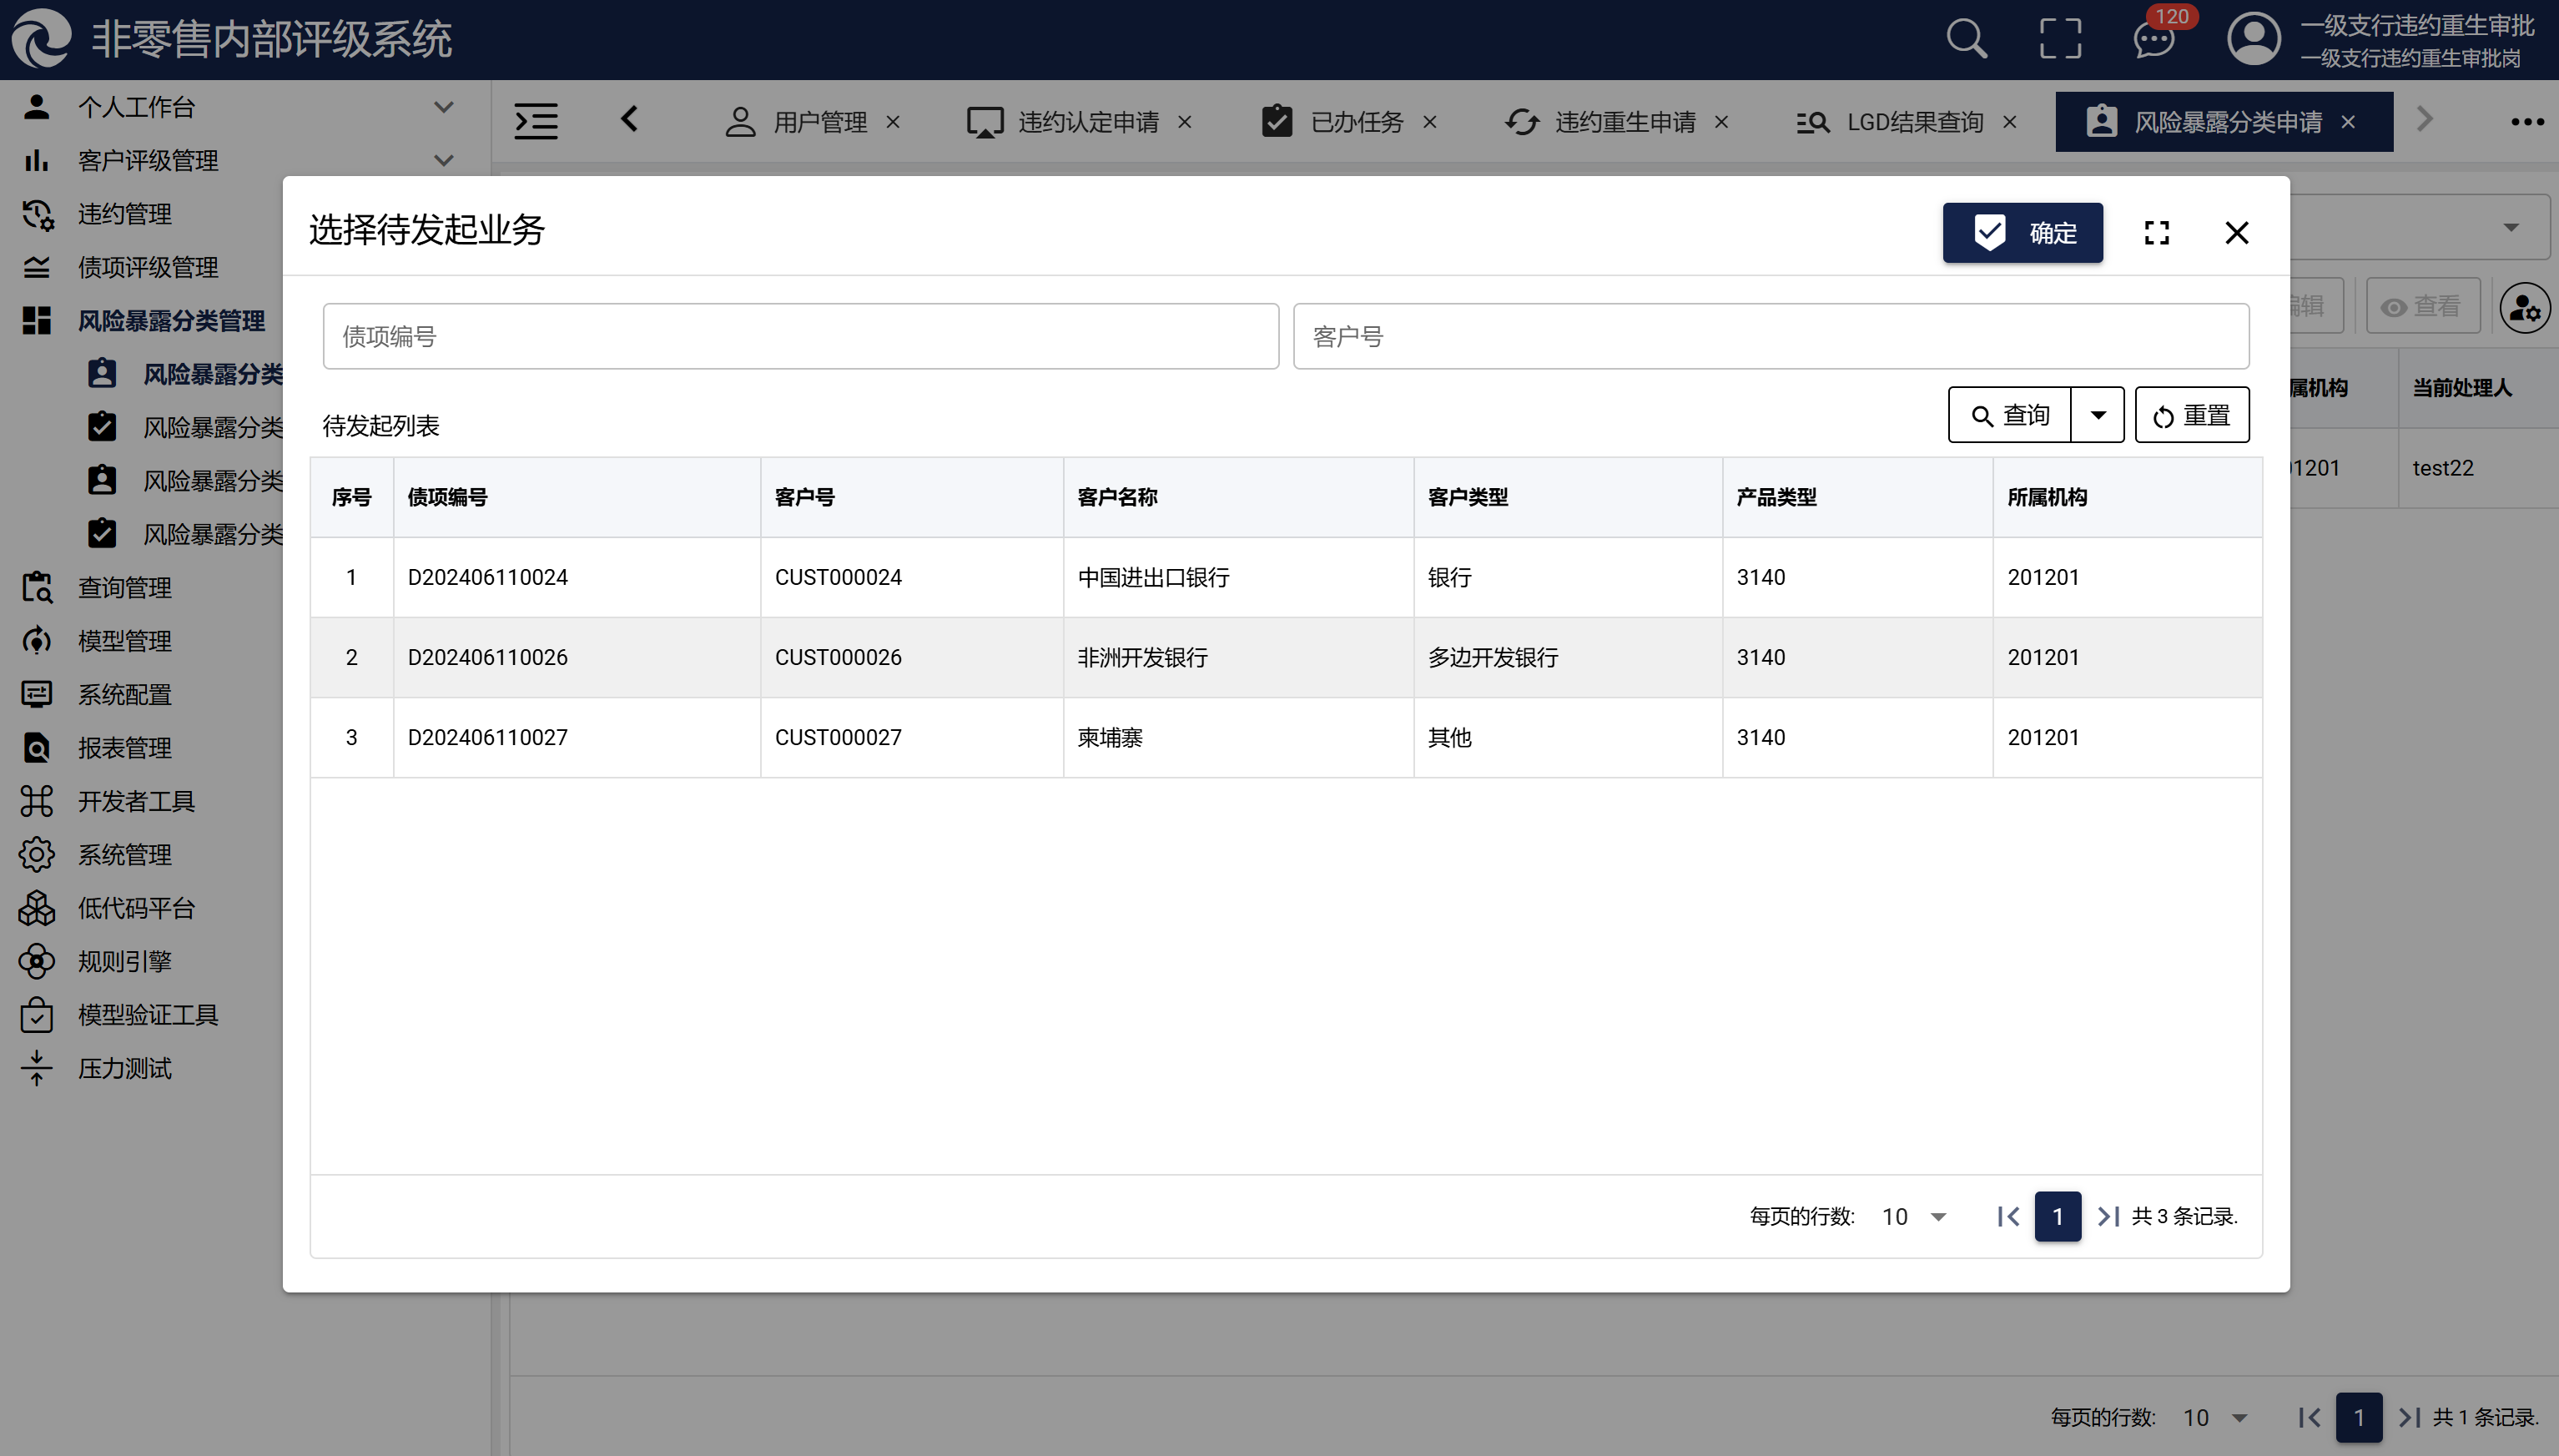
Task: Click the 重置 reset button
Action: (2191, 415)
